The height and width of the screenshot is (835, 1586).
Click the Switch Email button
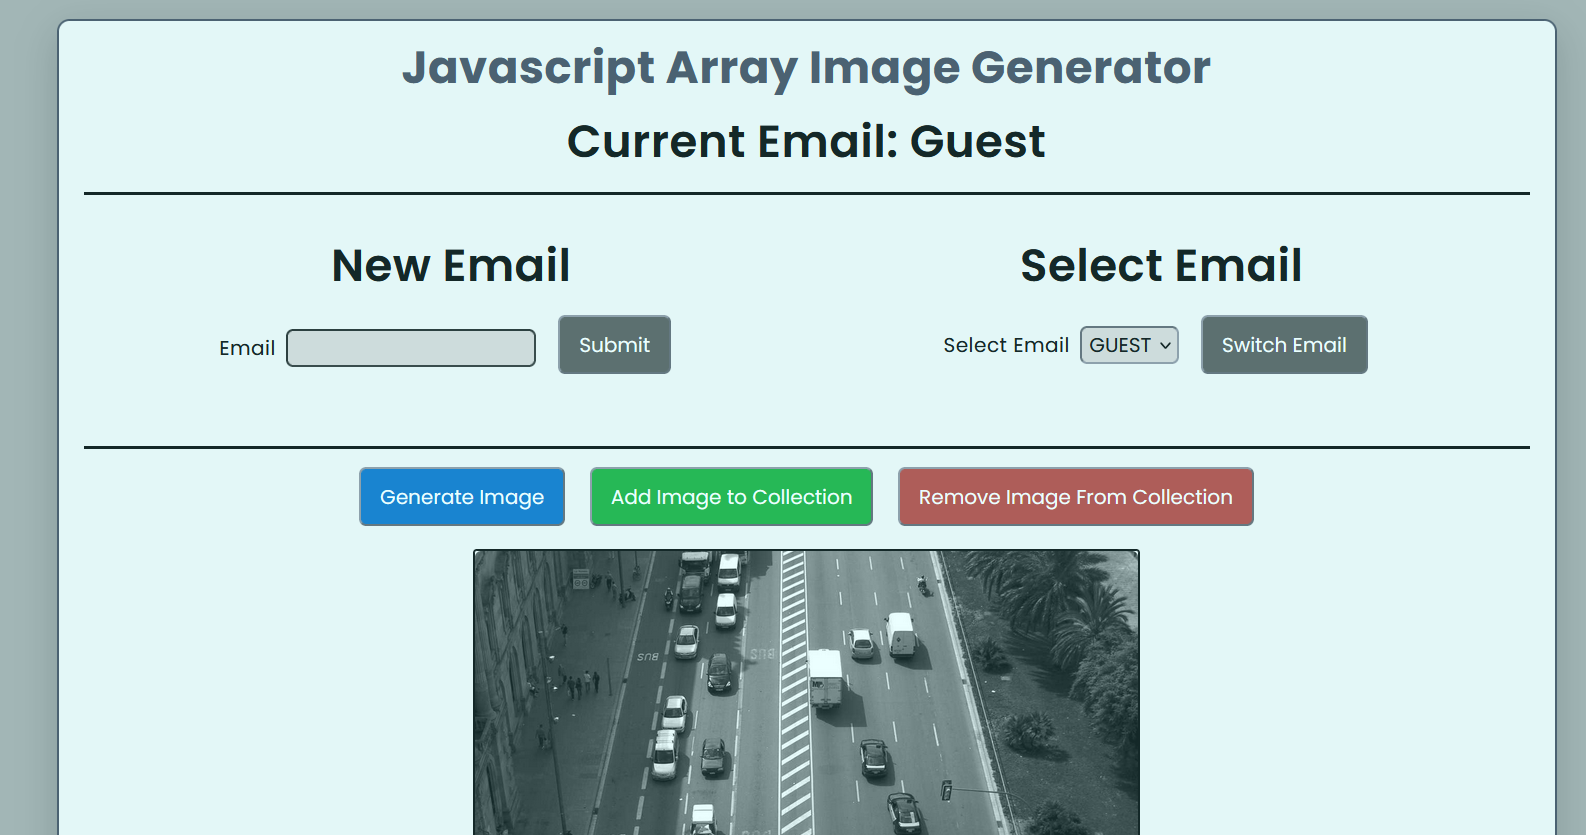pos(1284,345)
